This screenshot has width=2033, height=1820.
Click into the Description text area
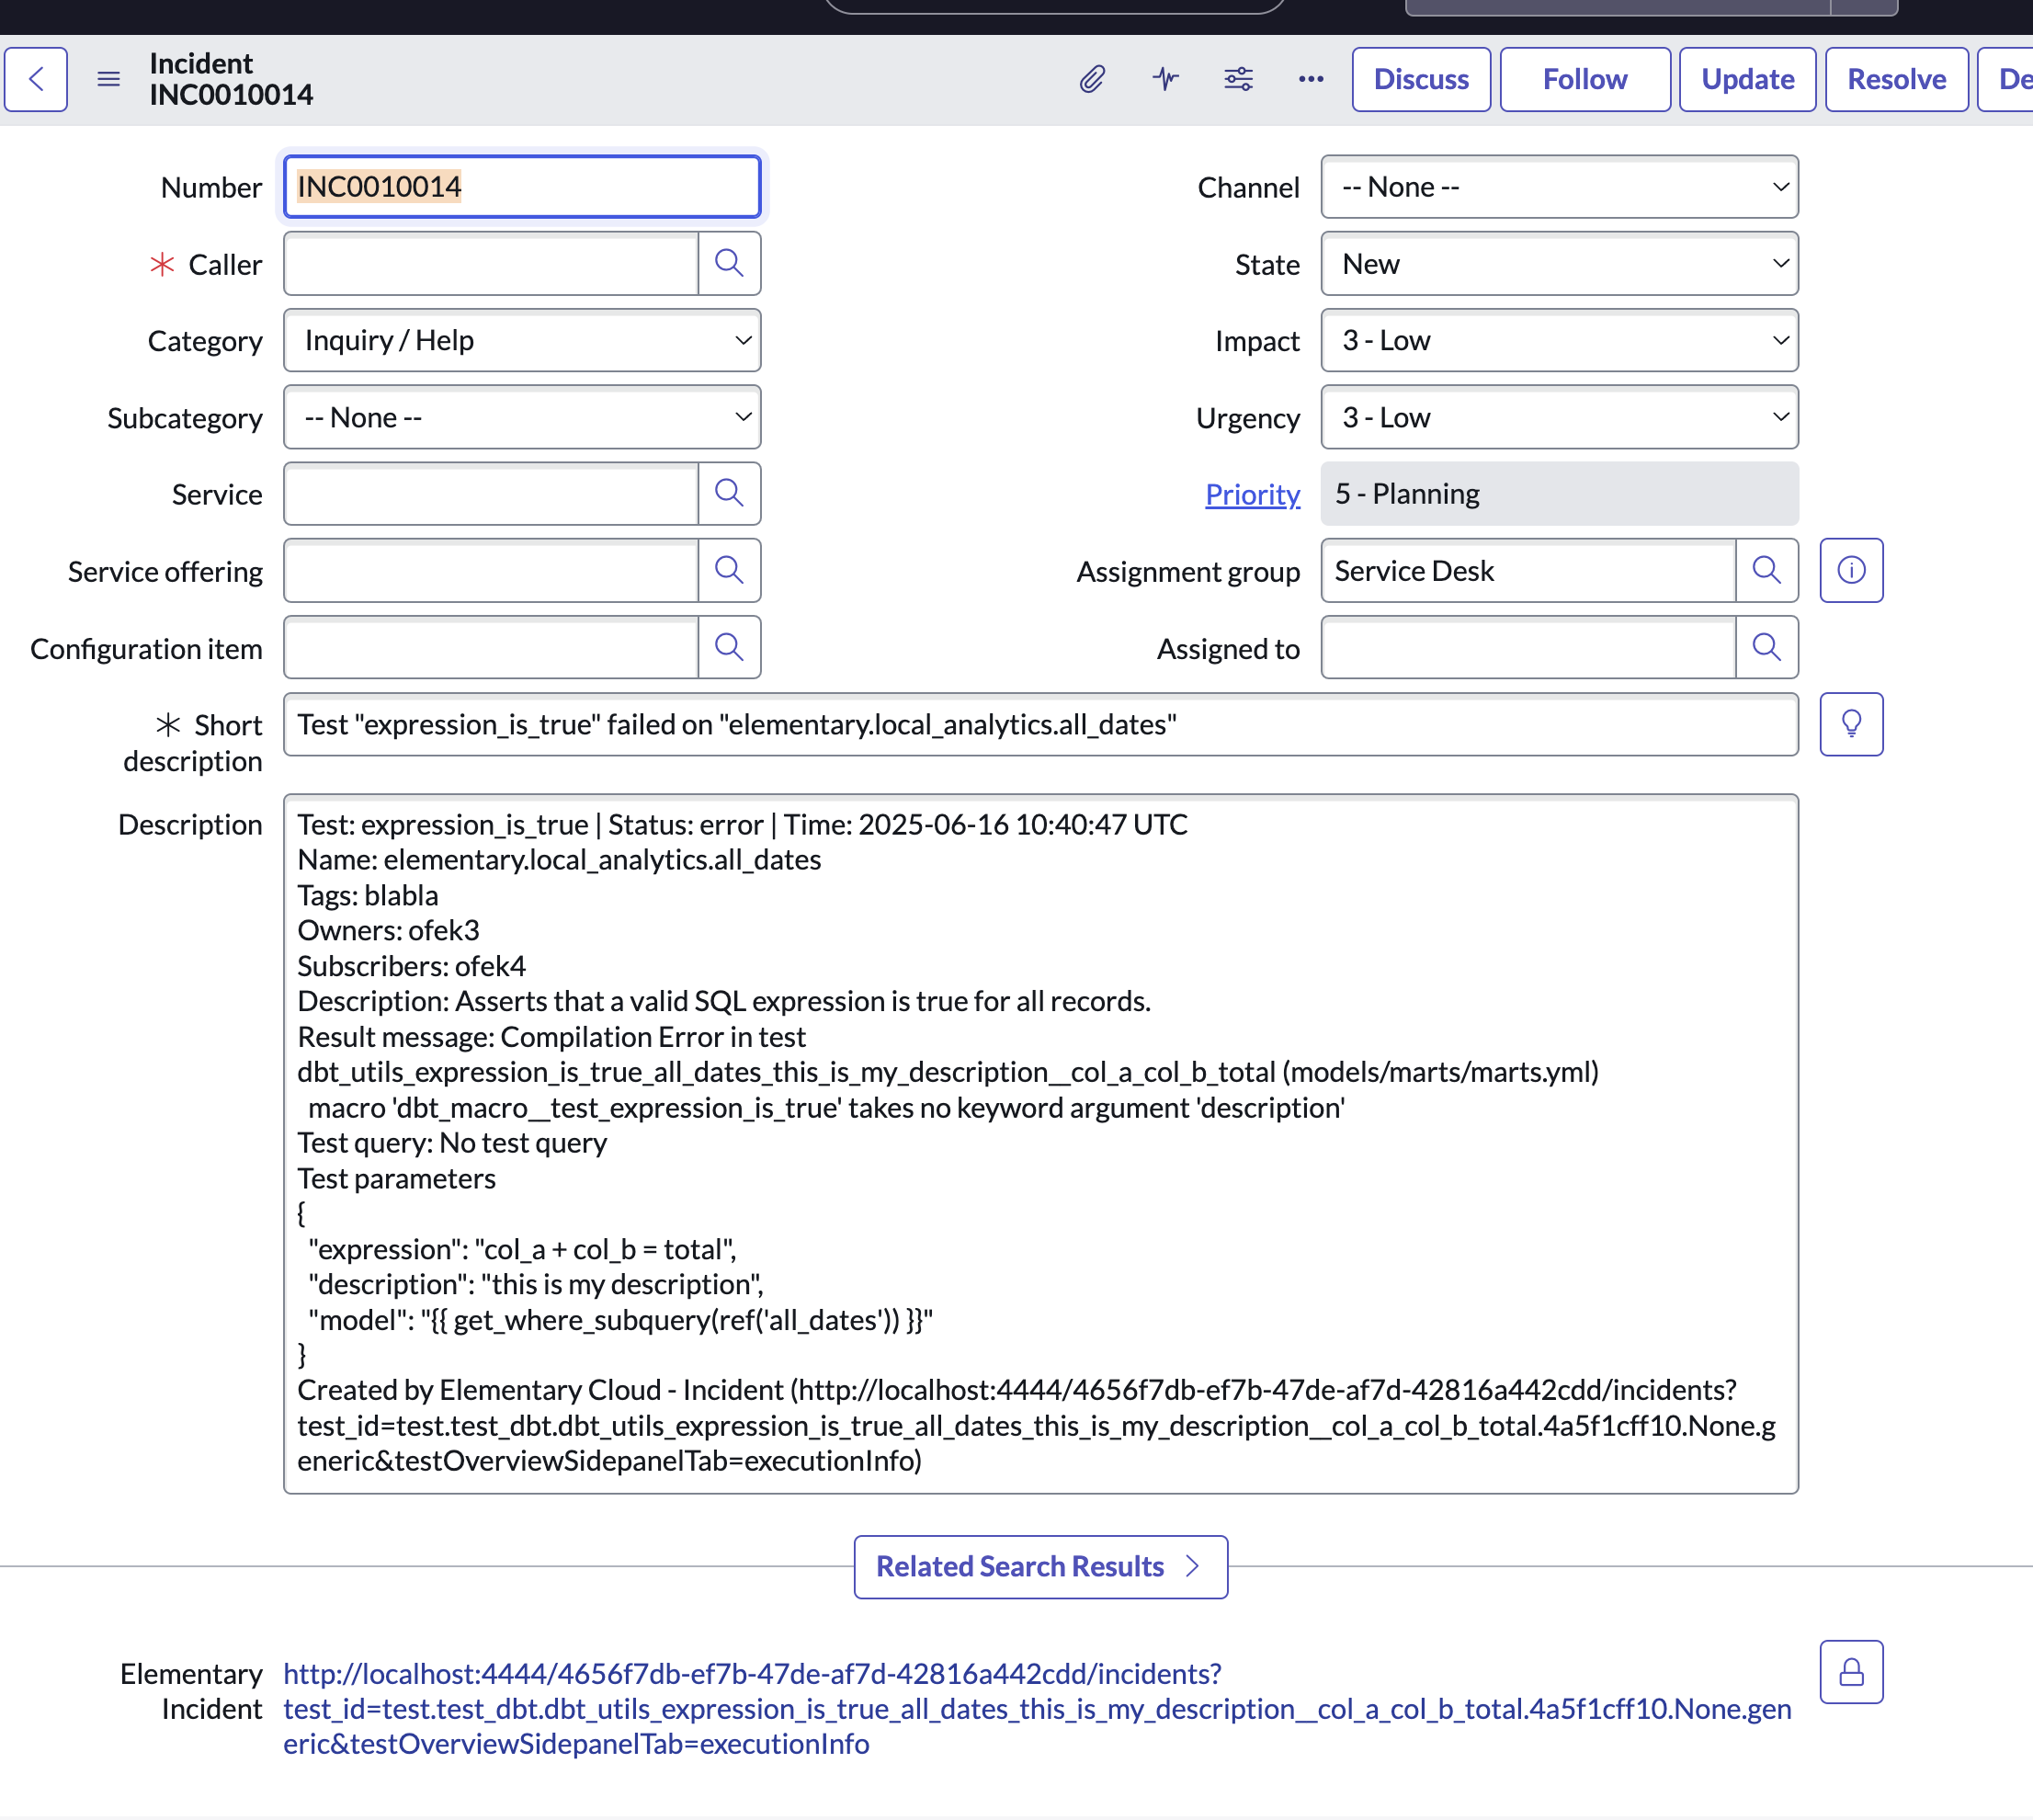tap(1041, 1144)
